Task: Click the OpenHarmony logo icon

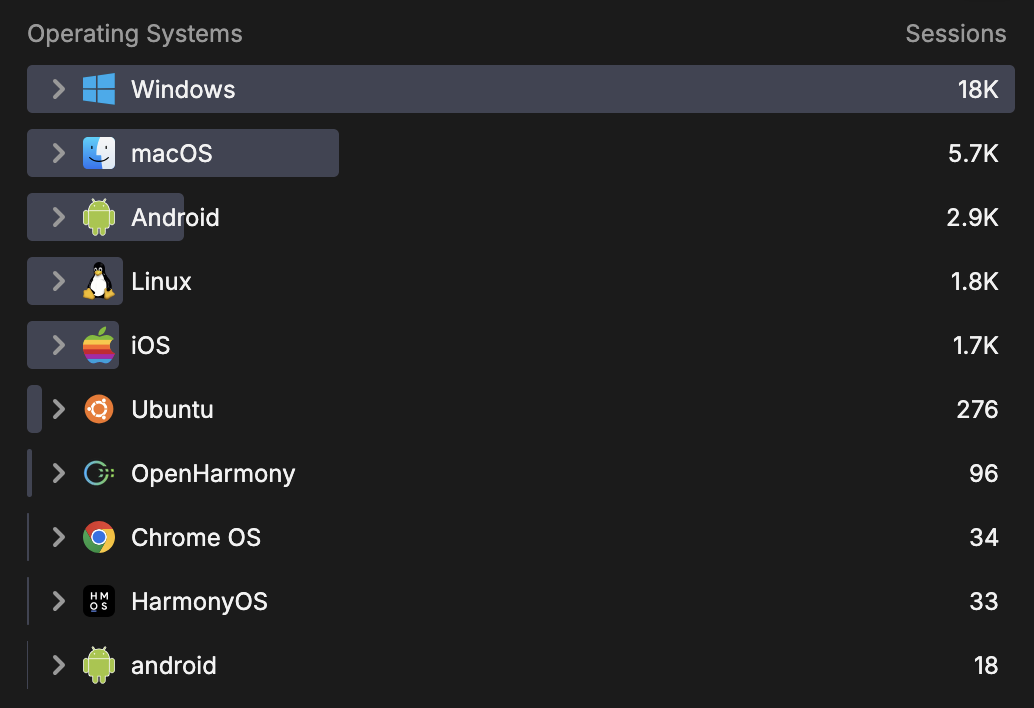Action: pos(98,473)
